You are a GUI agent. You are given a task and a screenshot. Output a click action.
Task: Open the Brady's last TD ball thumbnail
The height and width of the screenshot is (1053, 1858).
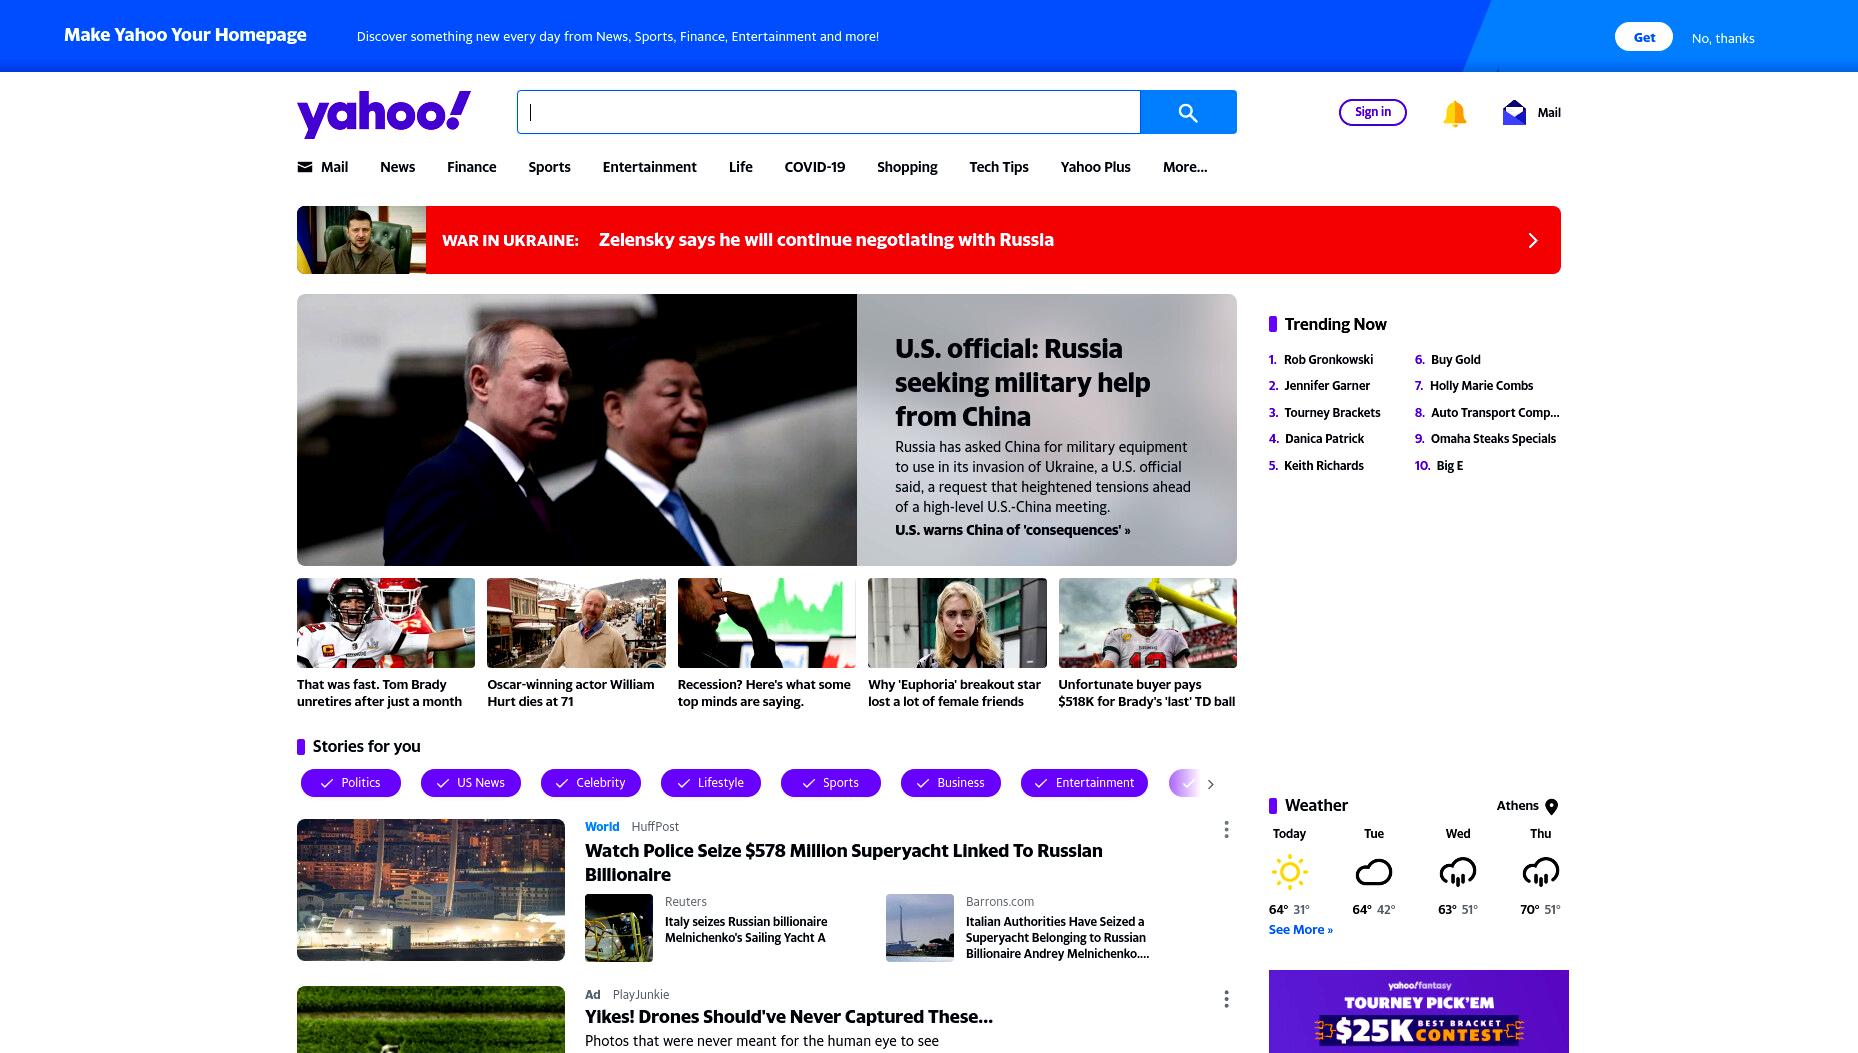pos(1148,623)
